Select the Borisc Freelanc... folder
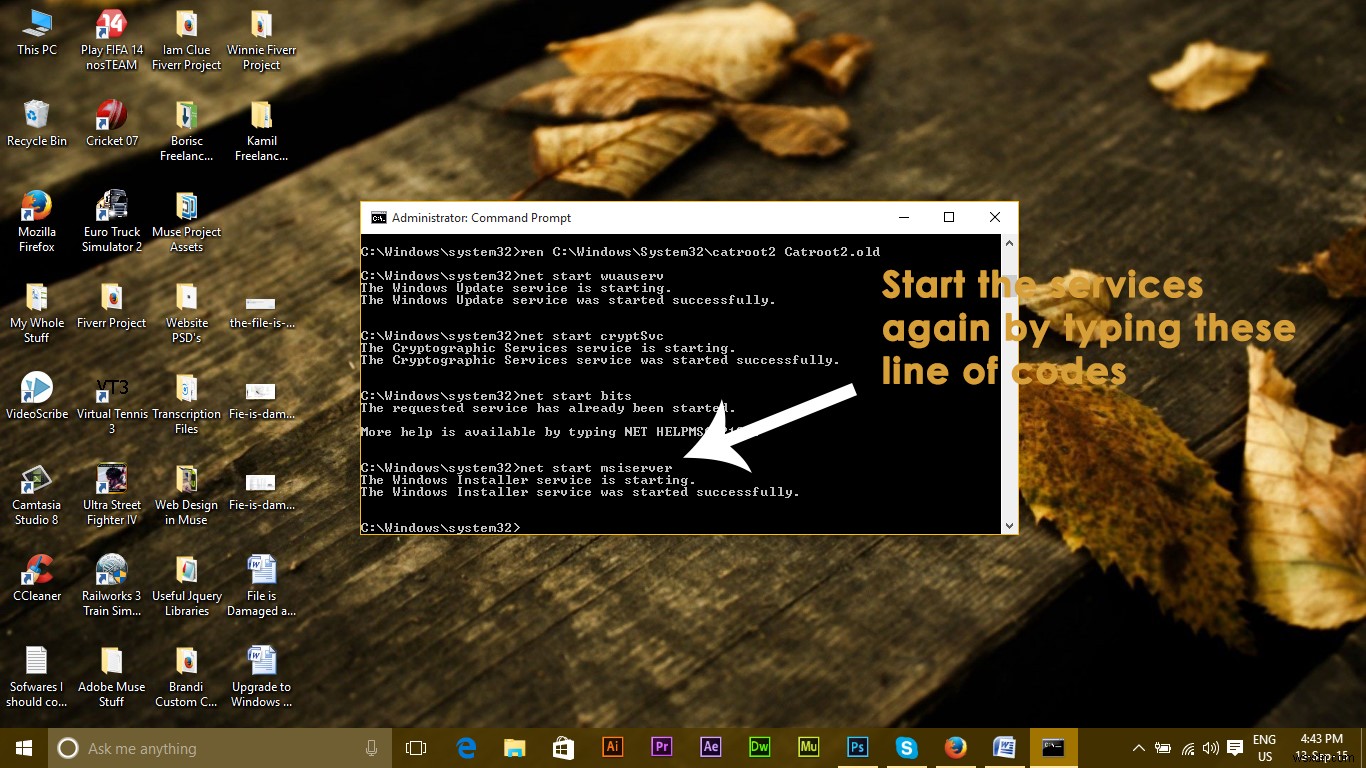The height and width of the screenshot is (768, 1366). [x=187, y=131]
